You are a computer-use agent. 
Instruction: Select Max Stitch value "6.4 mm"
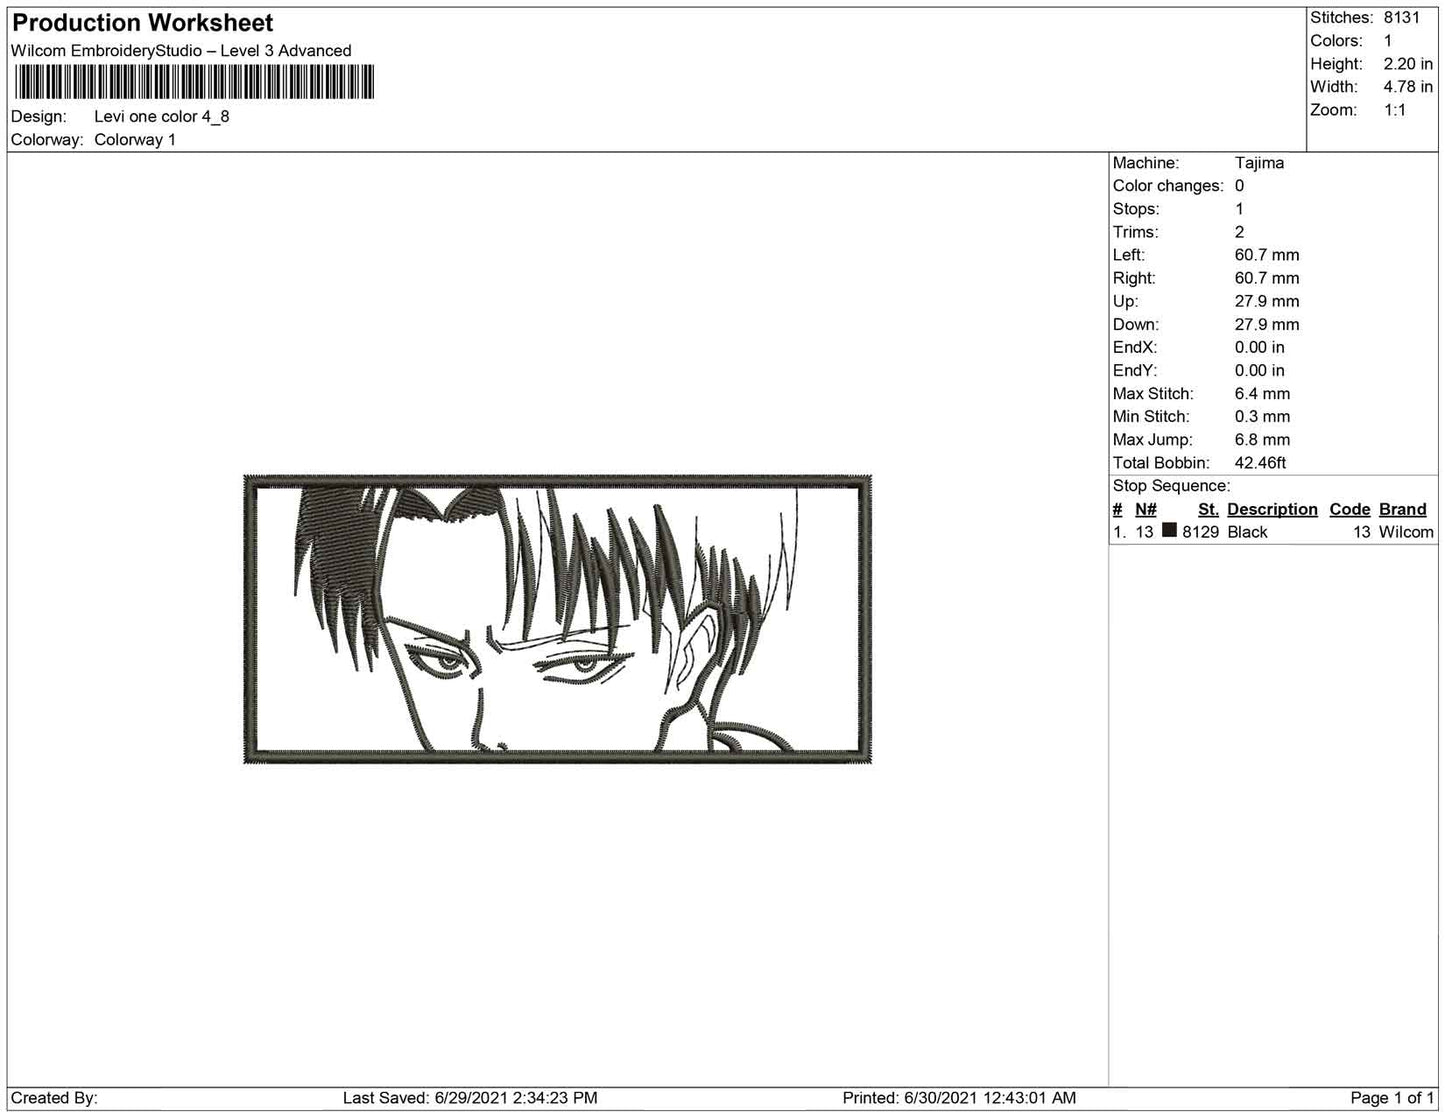(1263, 394)
